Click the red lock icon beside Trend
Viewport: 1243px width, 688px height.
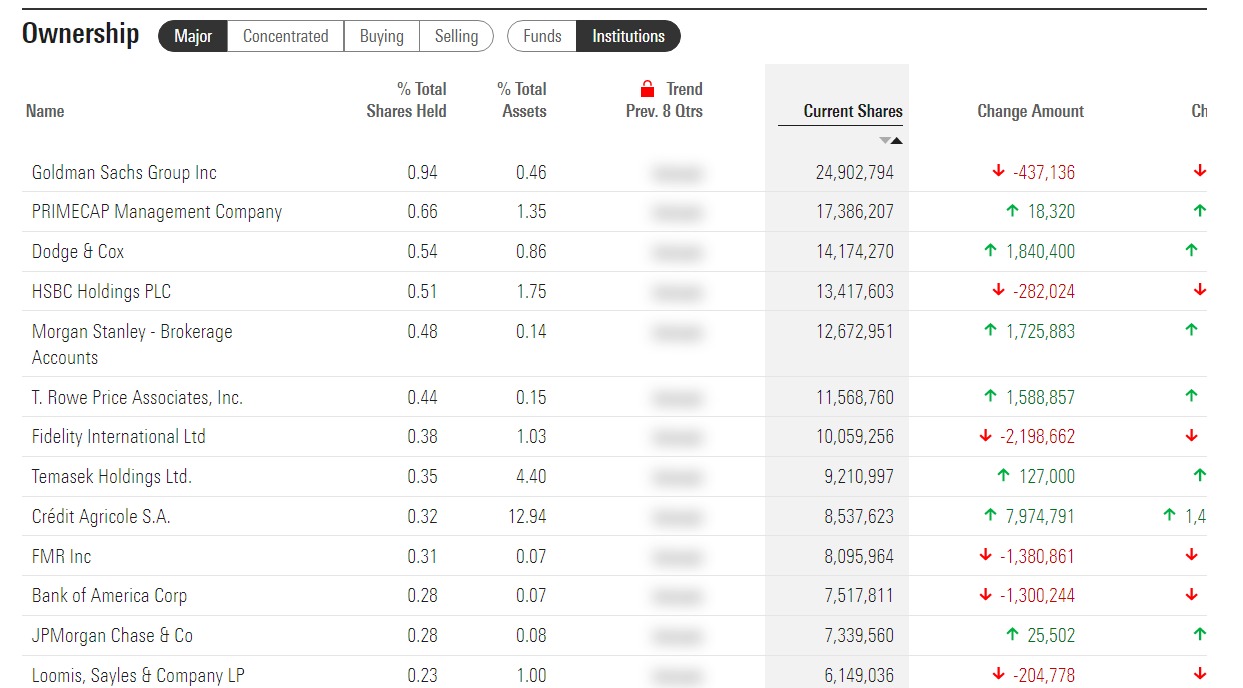pos(647,89)
